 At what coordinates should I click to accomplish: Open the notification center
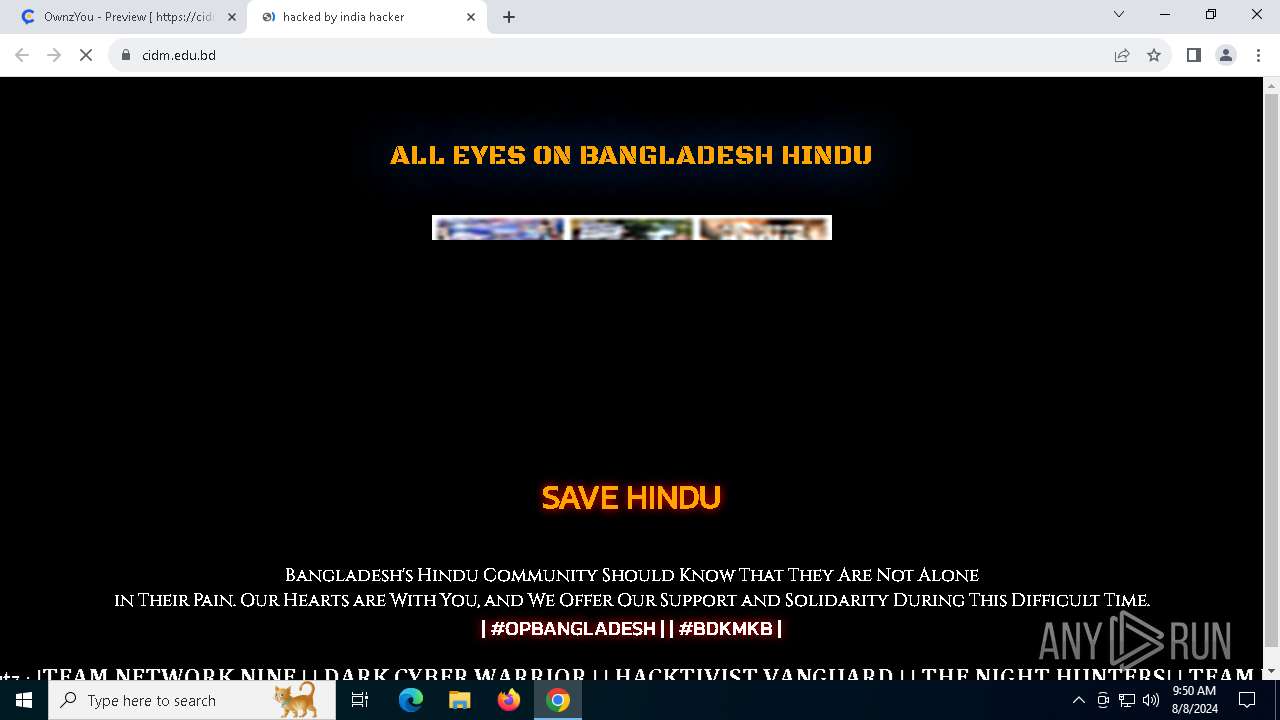pyautogui.click(x=1247, y=700)
